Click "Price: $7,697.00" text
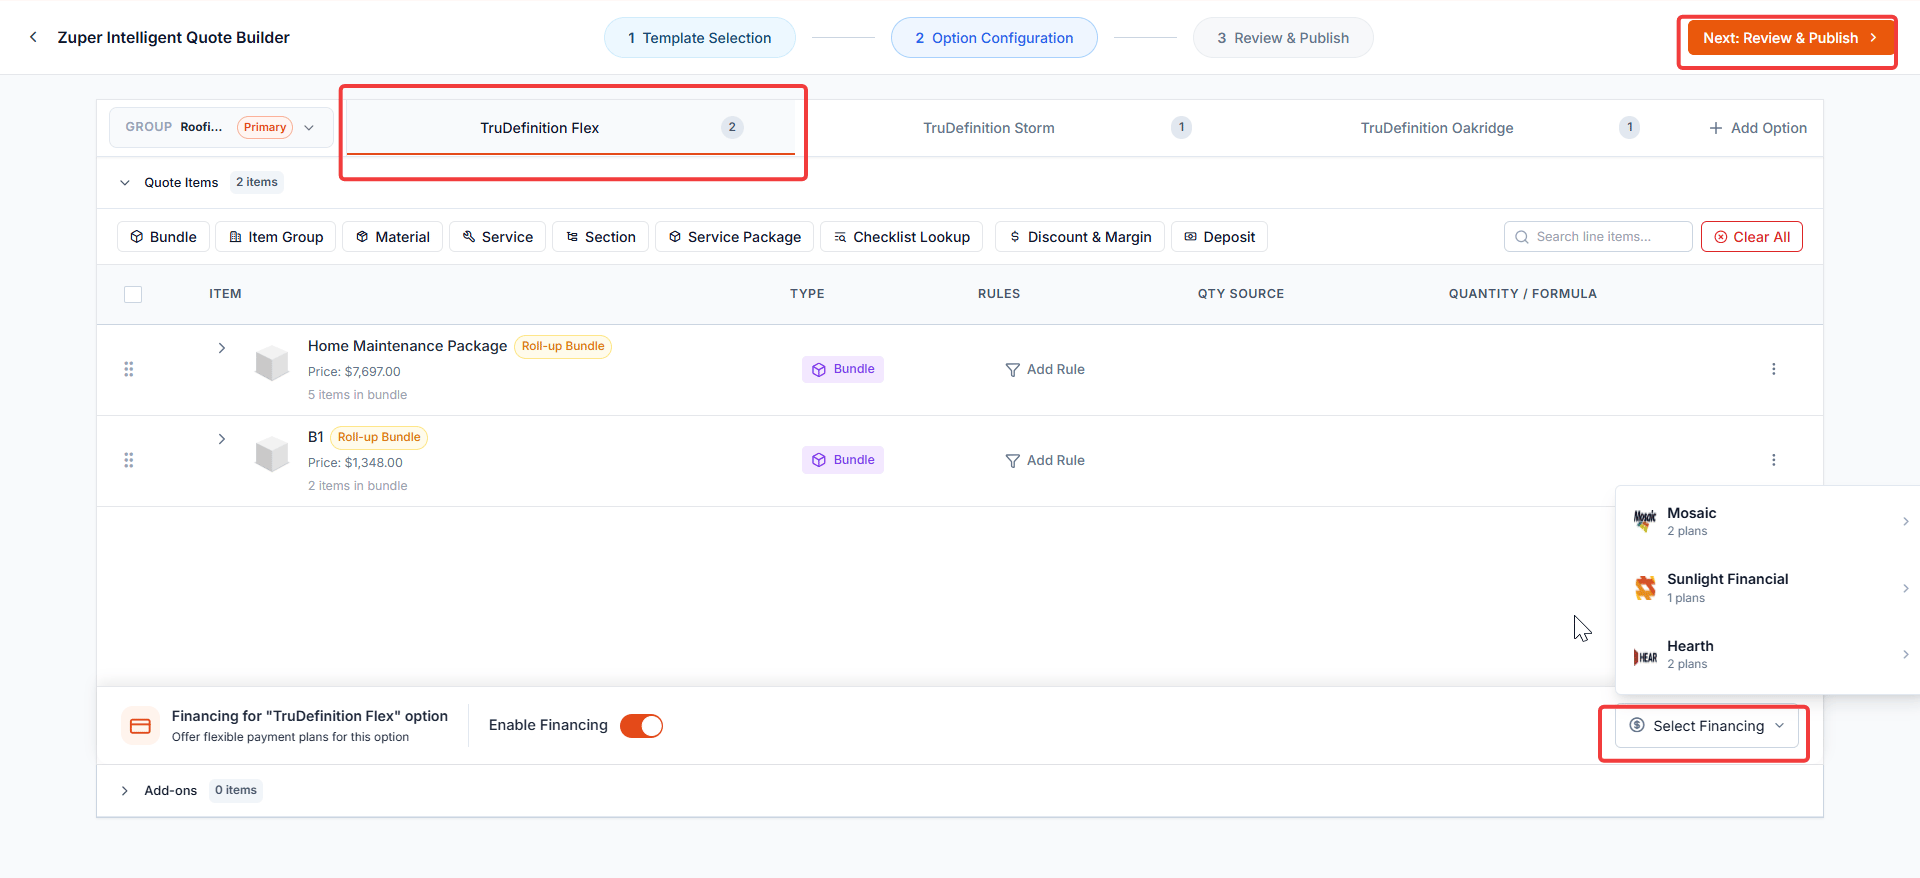This screenshot has height=878, width=1920. 354,372
